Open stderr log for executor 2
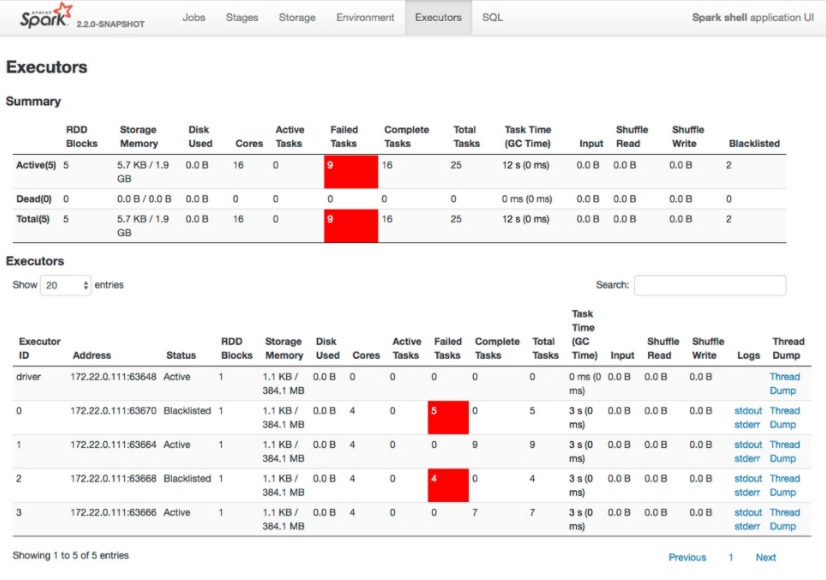This screenshot has height=580, width=826. click(x=747, y=493)
